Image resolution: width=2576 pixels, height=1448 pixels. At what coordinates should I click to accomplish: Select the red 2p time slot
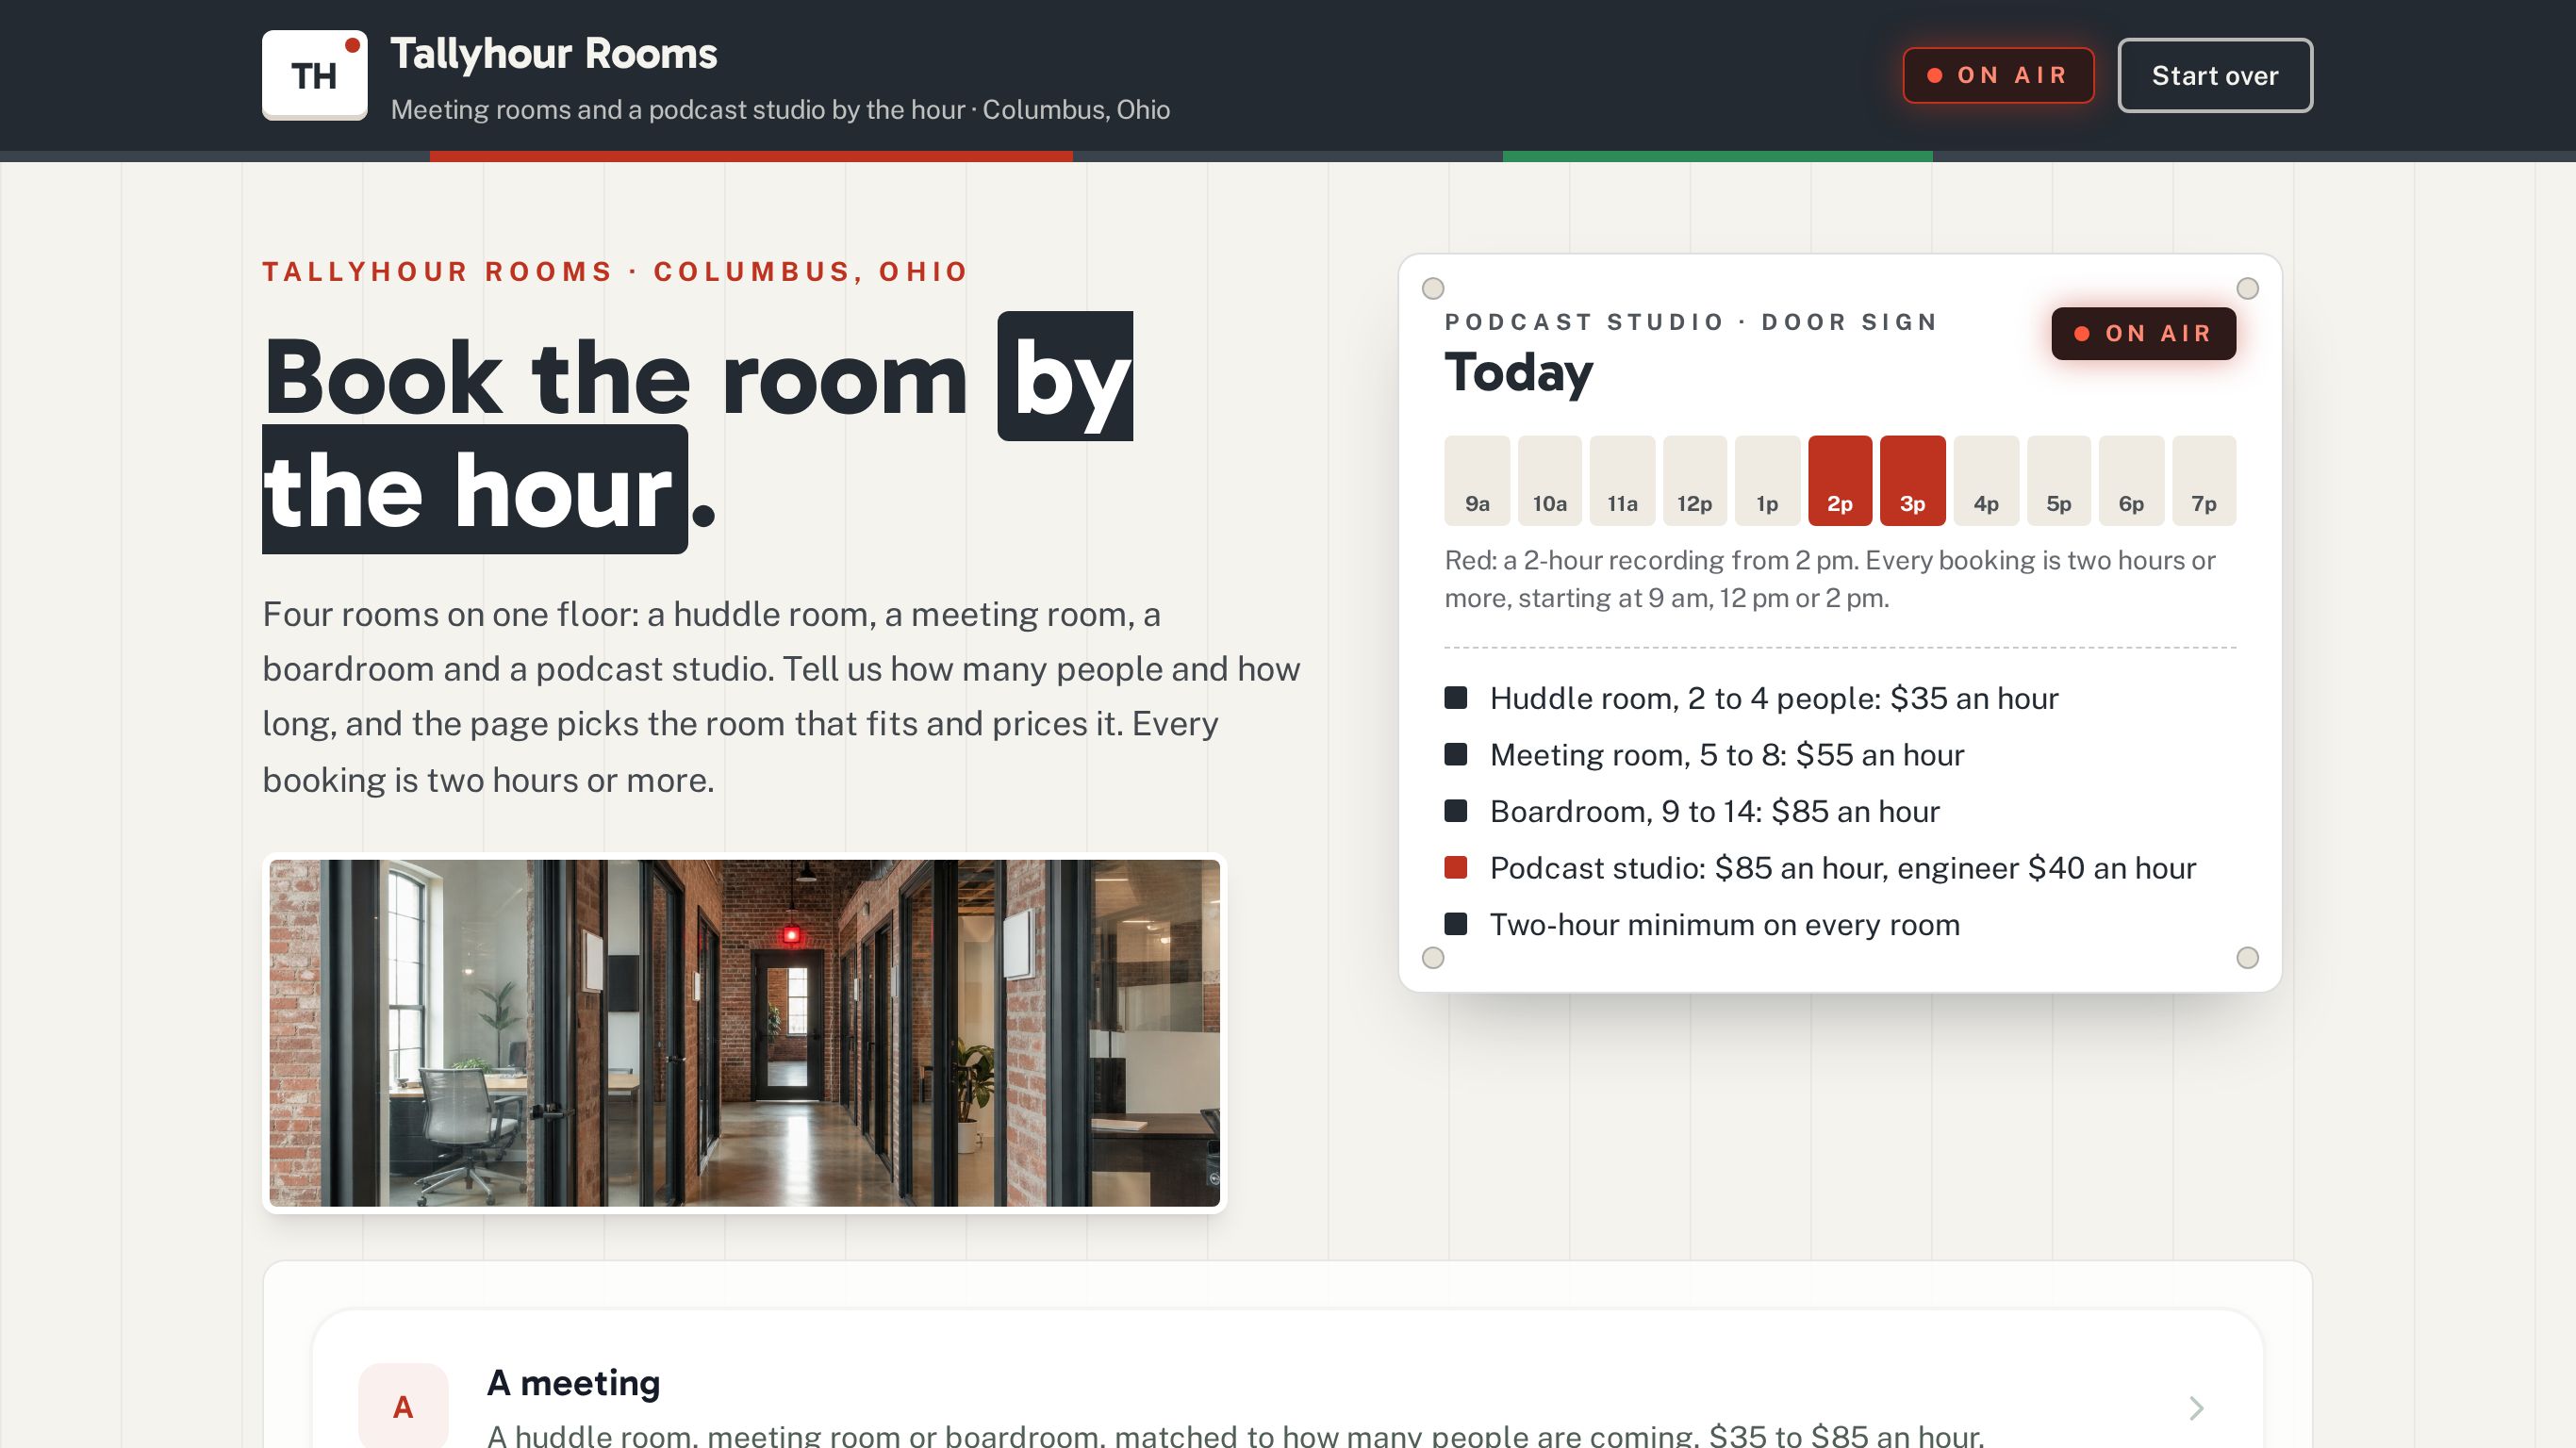pos(1840,480)
